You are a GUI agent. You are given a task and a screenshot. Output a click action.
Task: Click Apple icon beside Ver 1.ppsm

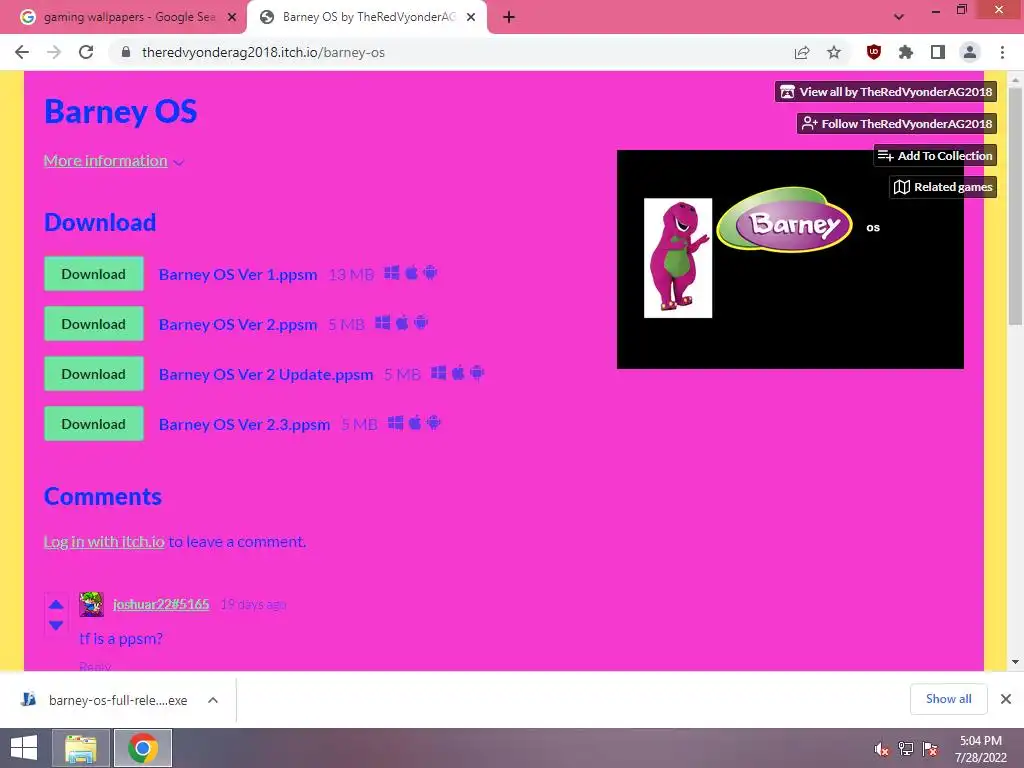click(411, 272)
